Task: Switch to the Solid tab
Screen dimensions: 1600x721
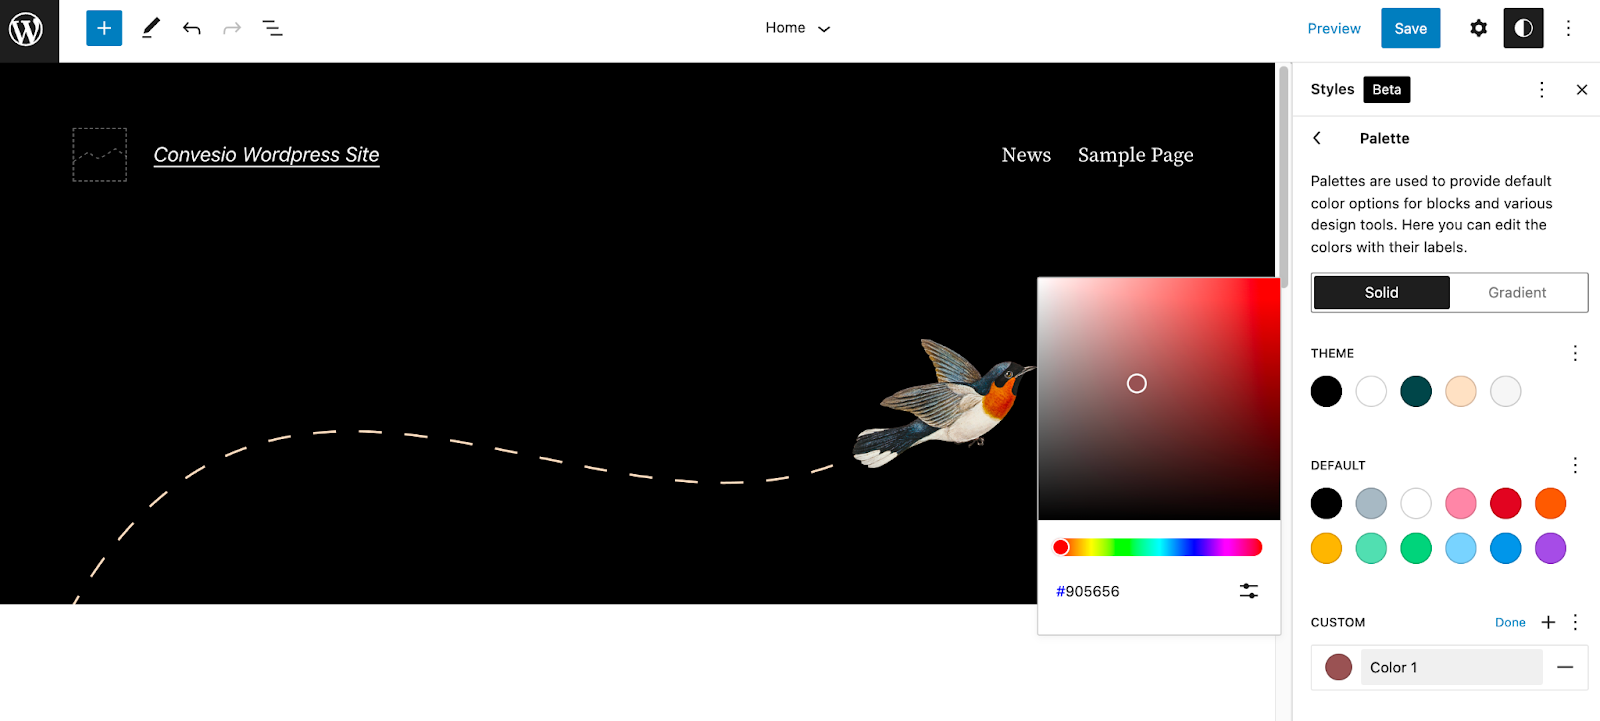Action: [x=1381, y=292]
